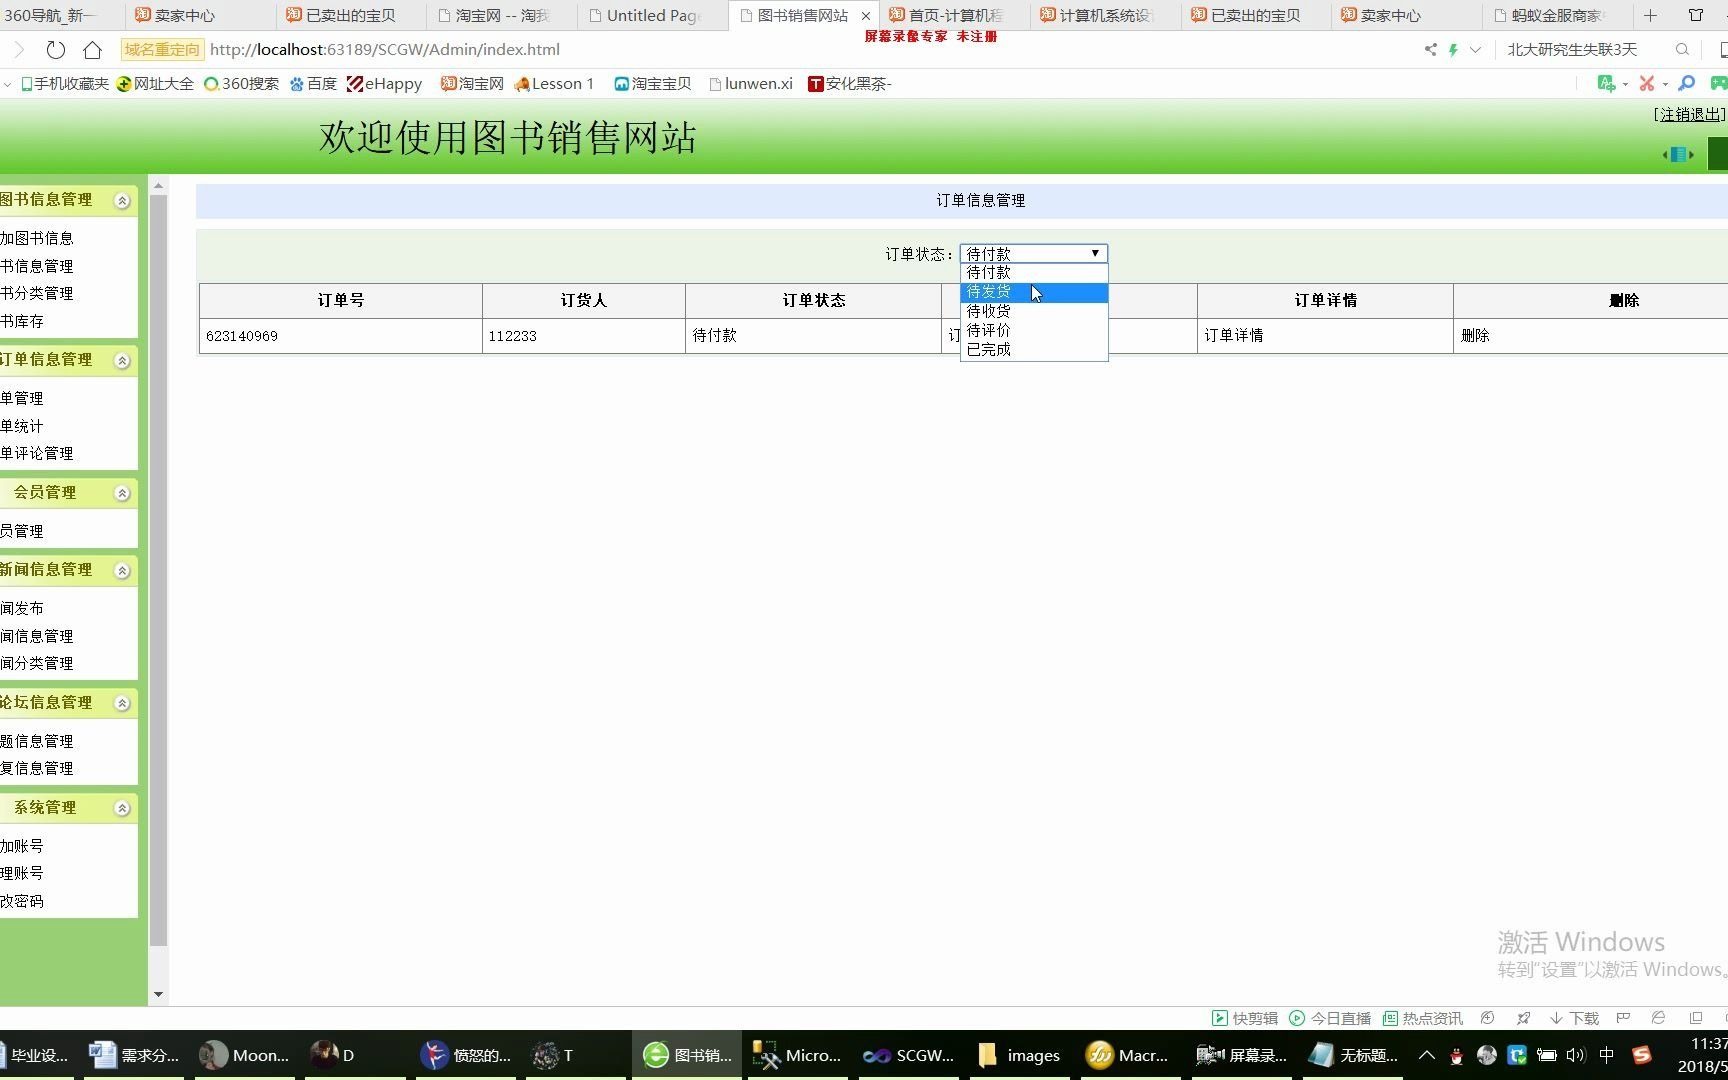This screenshot has height=1080, width=1728.
Task: Select 已完成 option in the list
Action: (1033, 349)
